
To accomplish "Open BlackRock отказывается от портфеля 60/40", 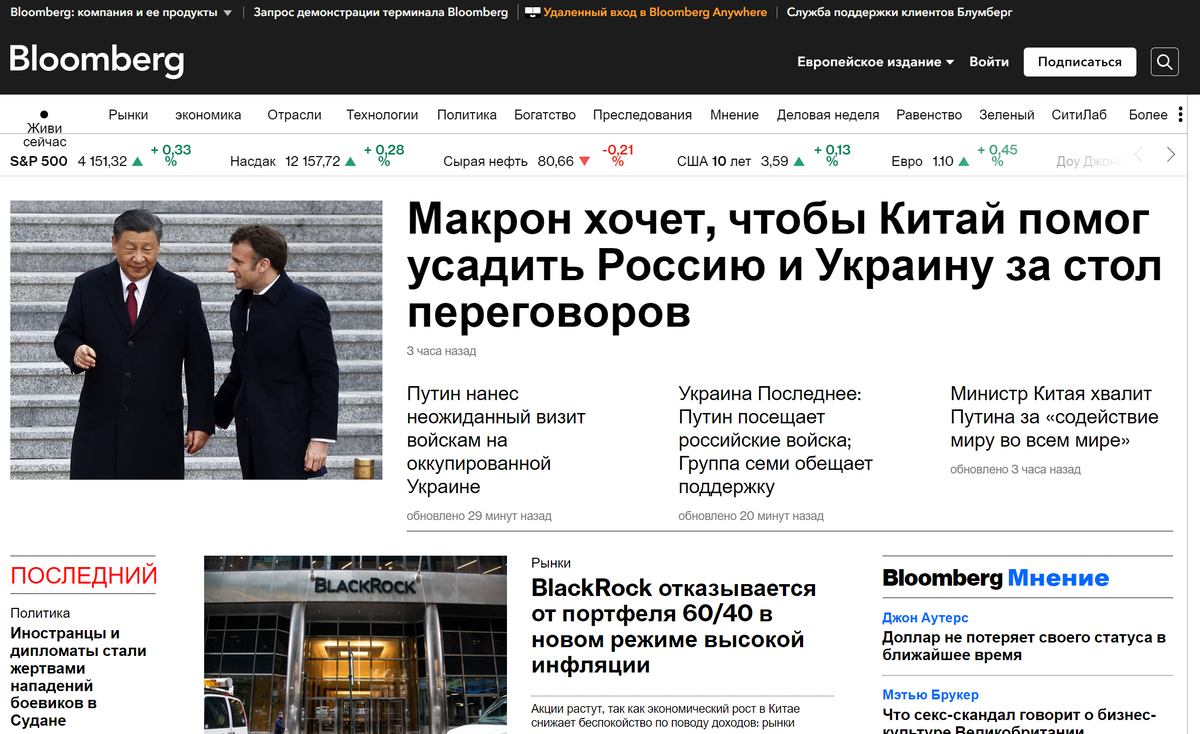I will pyautogui.click(x=674, y=627).
